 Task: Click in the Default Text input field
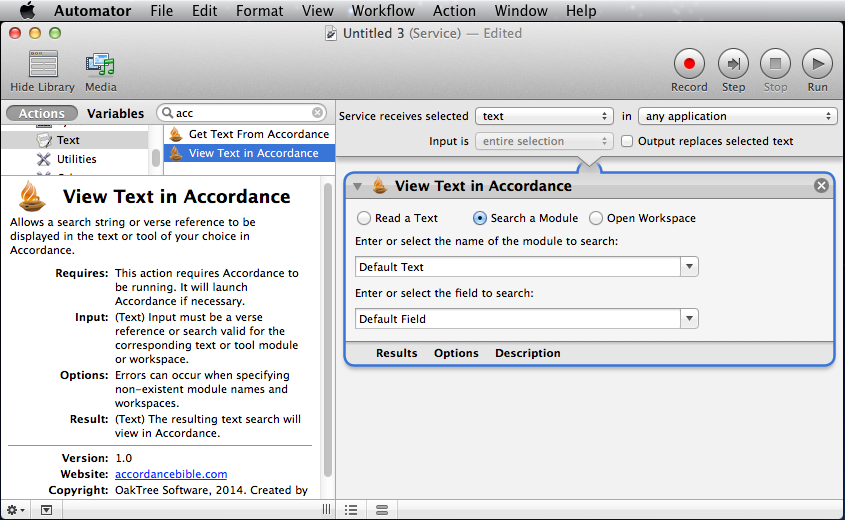pyautogui.click(x=517, y=267)
